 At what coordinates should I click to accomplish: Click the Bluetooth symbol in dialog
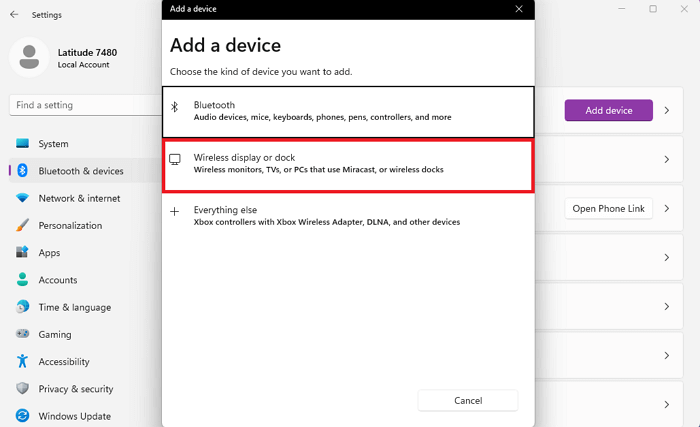click(175, 106)
